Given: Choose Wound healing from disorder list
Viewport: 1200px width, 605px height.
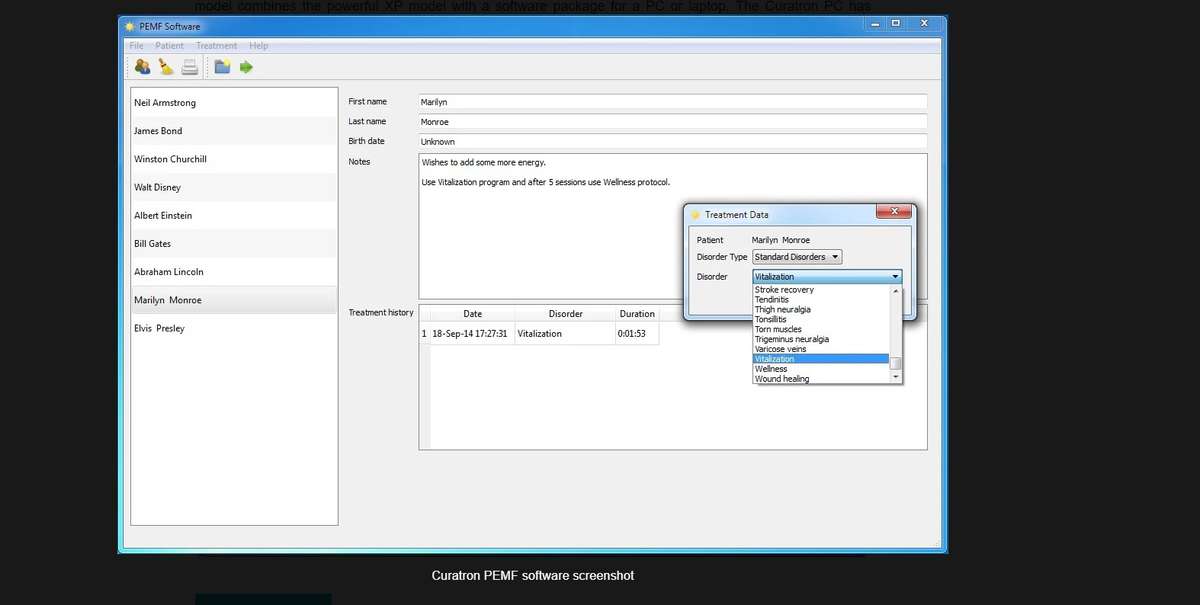Looking at the screenshot, I should click(820, 379).
